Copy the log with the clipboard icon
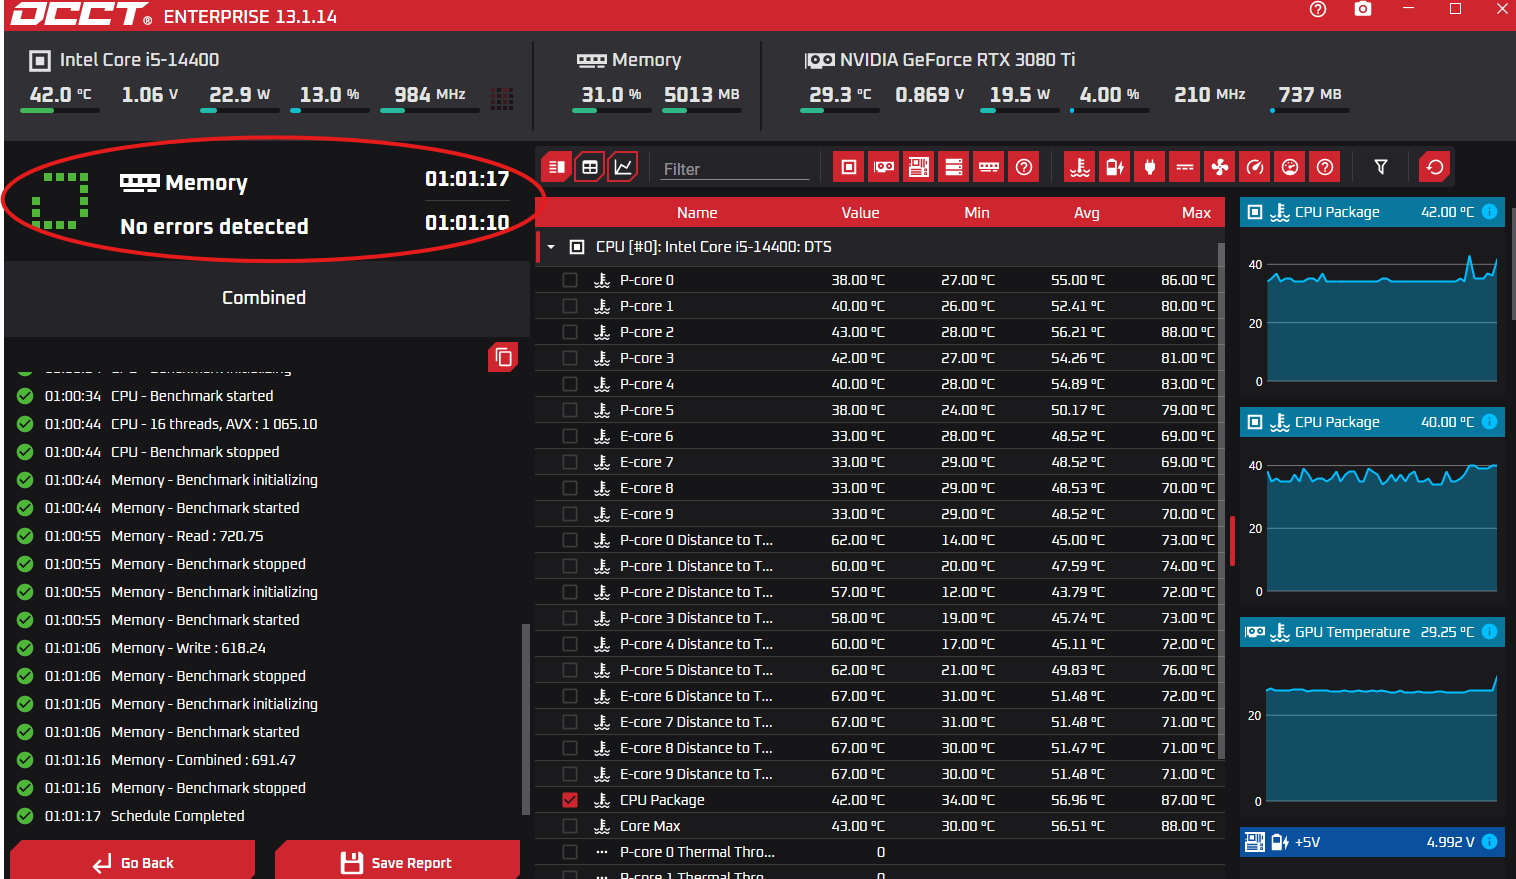This screenshot has width=1516, height=879. coord(503,357)
